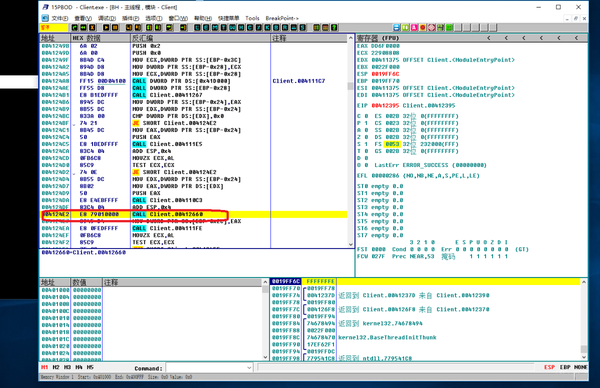Click the Execute Till Return toolbar icon
The image size is (600, 388).
tap(169, 28)
